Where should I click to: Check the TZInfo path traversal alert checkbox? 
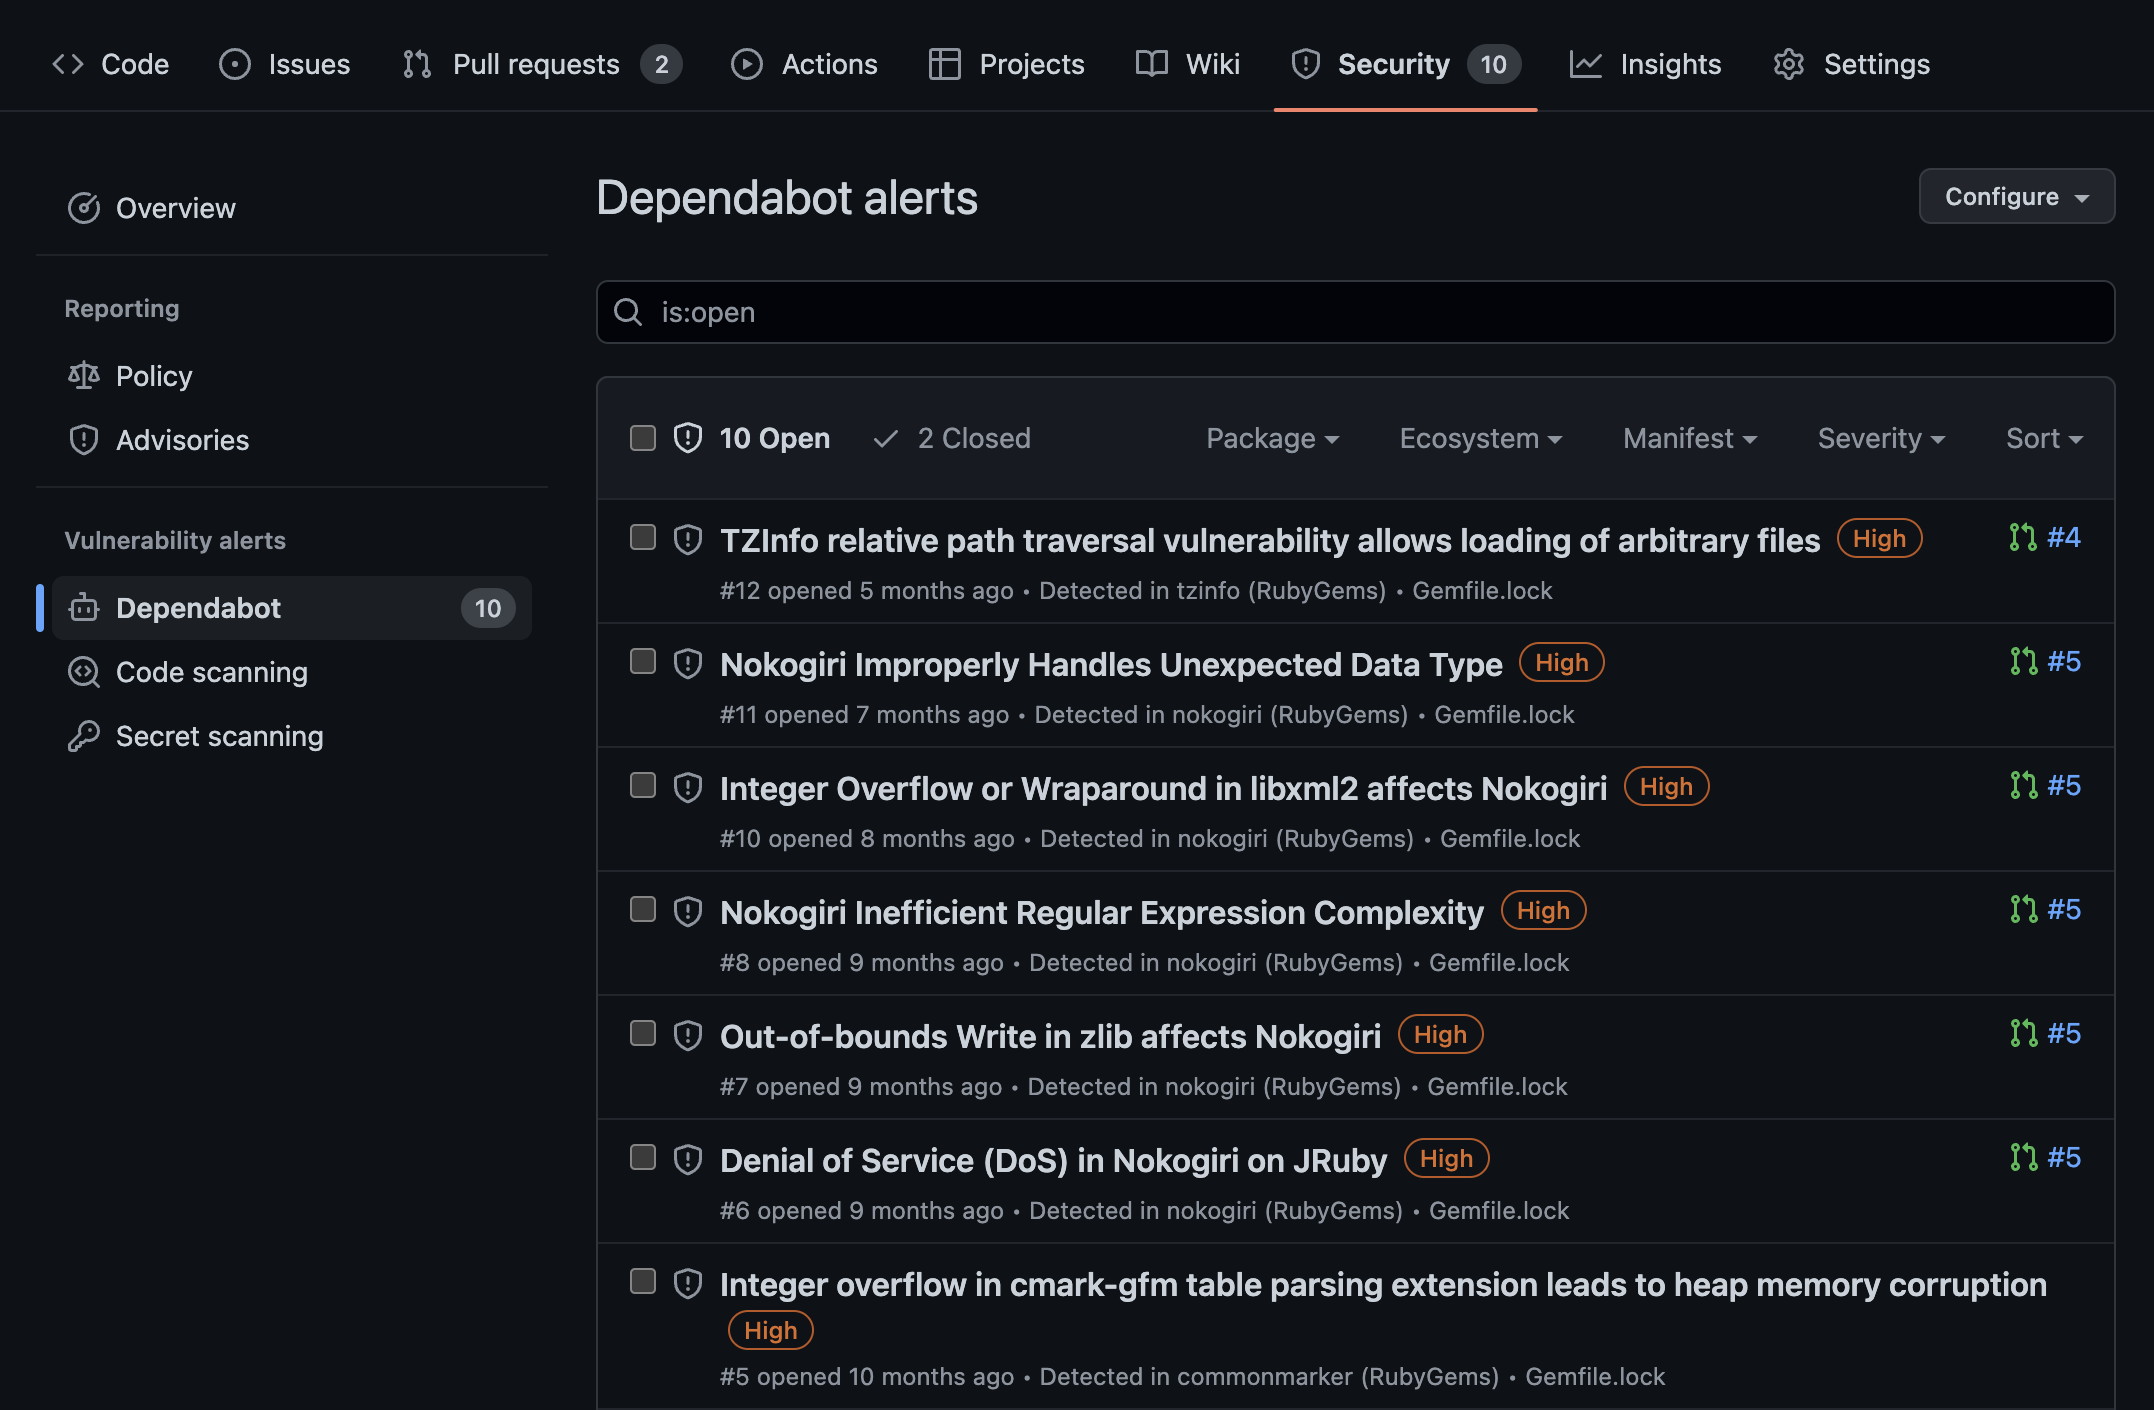coord(643,538)
